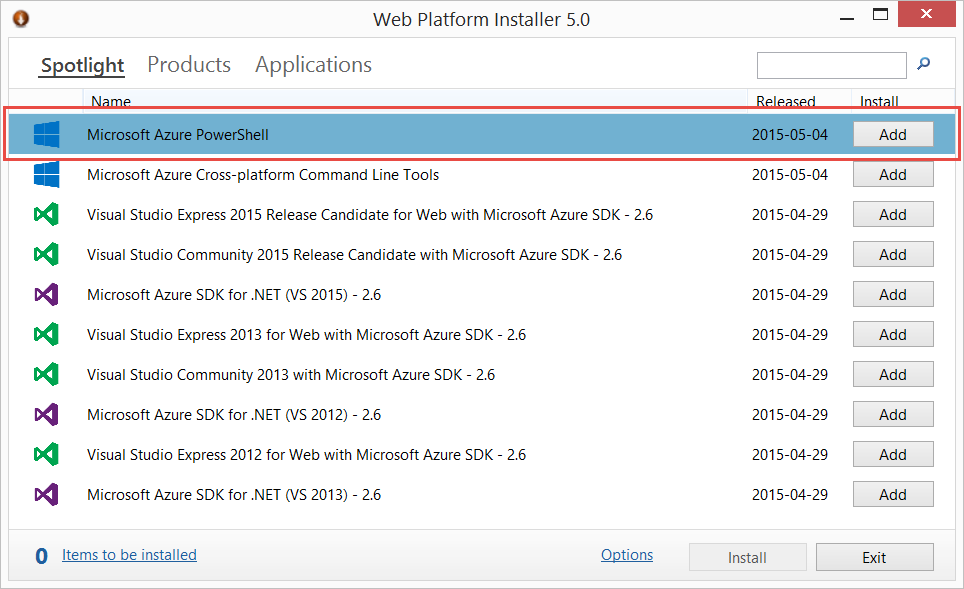
Task: Add Microsoft Azure PowerShell
Action: (893, 134)
